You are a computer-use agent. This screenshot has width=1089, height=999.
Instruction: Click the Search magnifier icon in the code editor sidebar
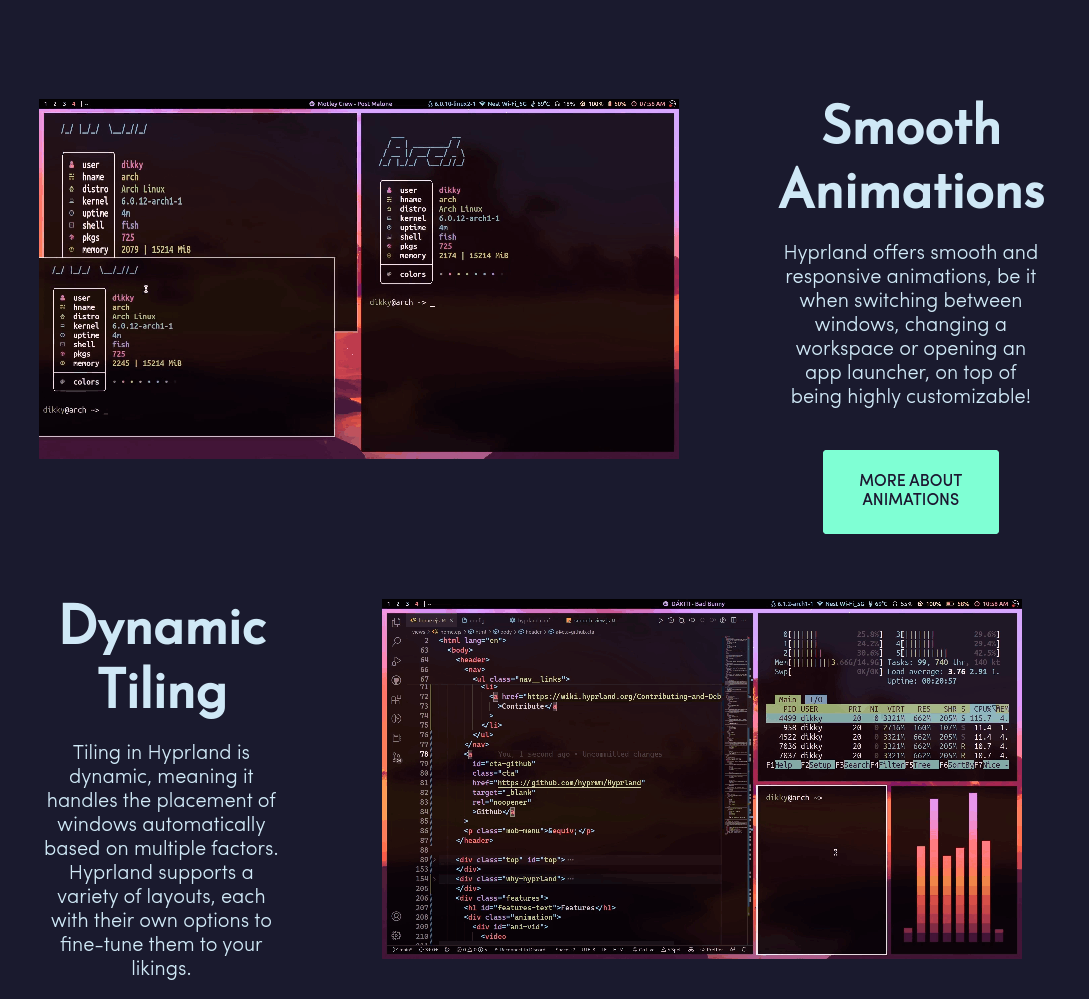point(397,641)
